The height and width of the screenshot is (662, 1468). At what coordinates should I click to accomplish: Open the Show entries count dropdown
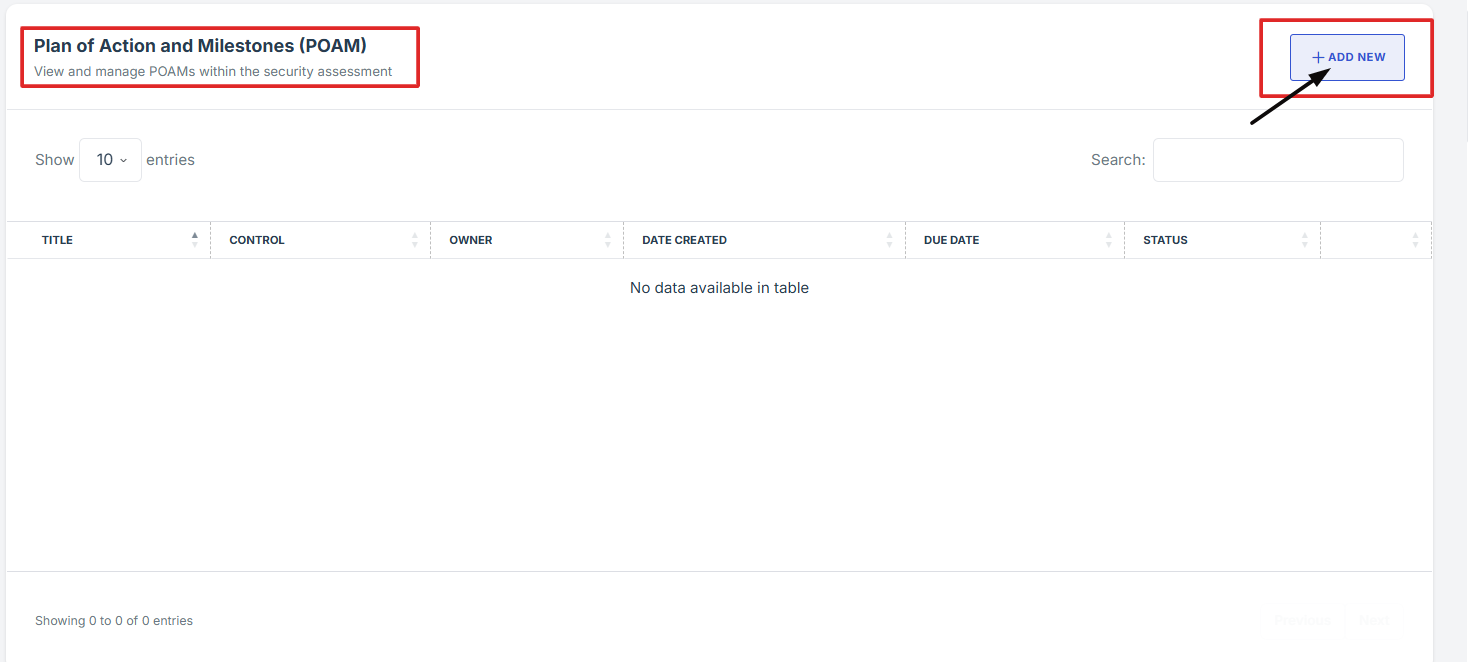[110, 160]
